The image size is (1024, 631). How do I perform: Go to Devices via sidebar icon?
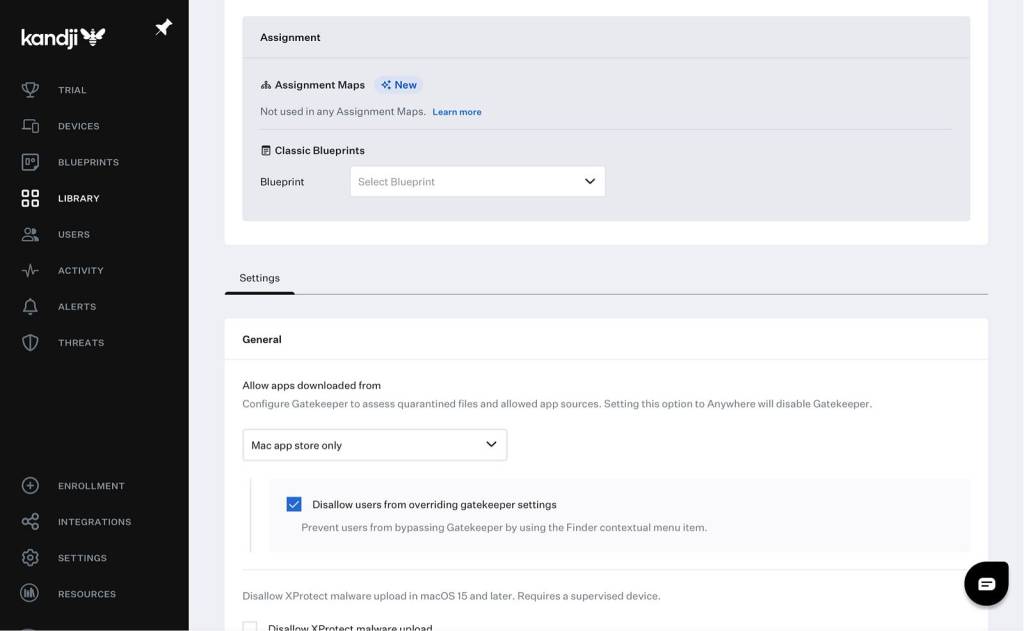[30, 126]
